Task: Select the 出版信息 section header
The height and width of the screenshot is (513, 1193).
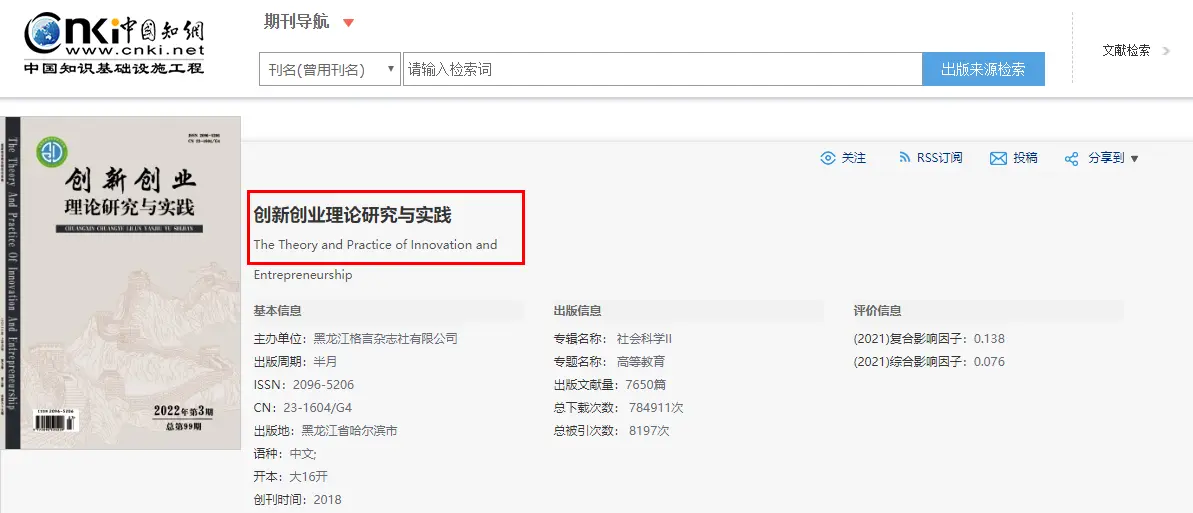Action: [578, 311]
